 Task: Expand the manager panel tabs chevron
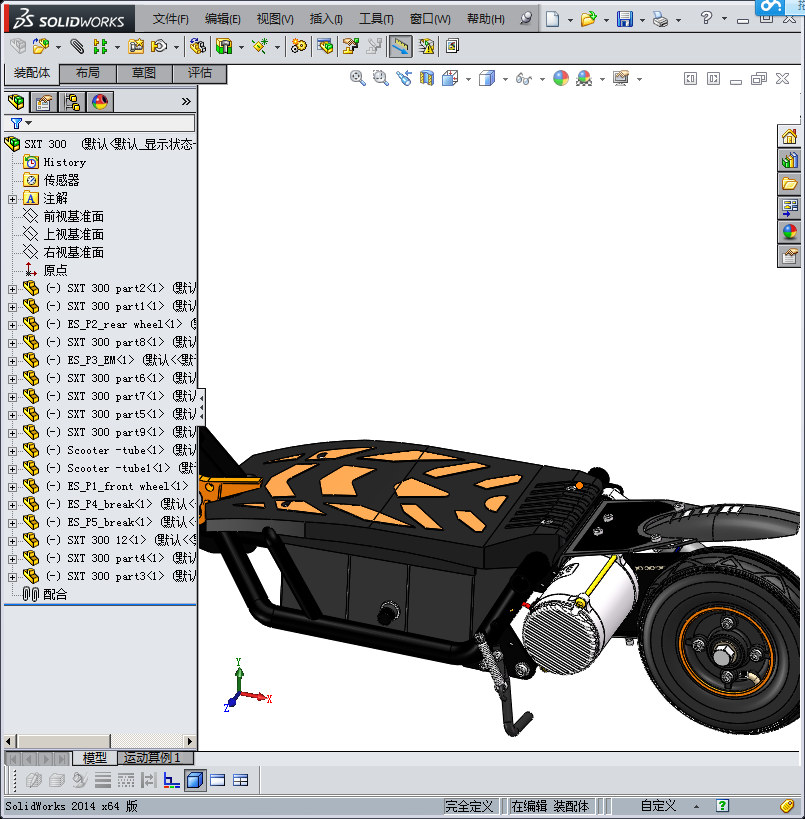(x=186, y=101)
